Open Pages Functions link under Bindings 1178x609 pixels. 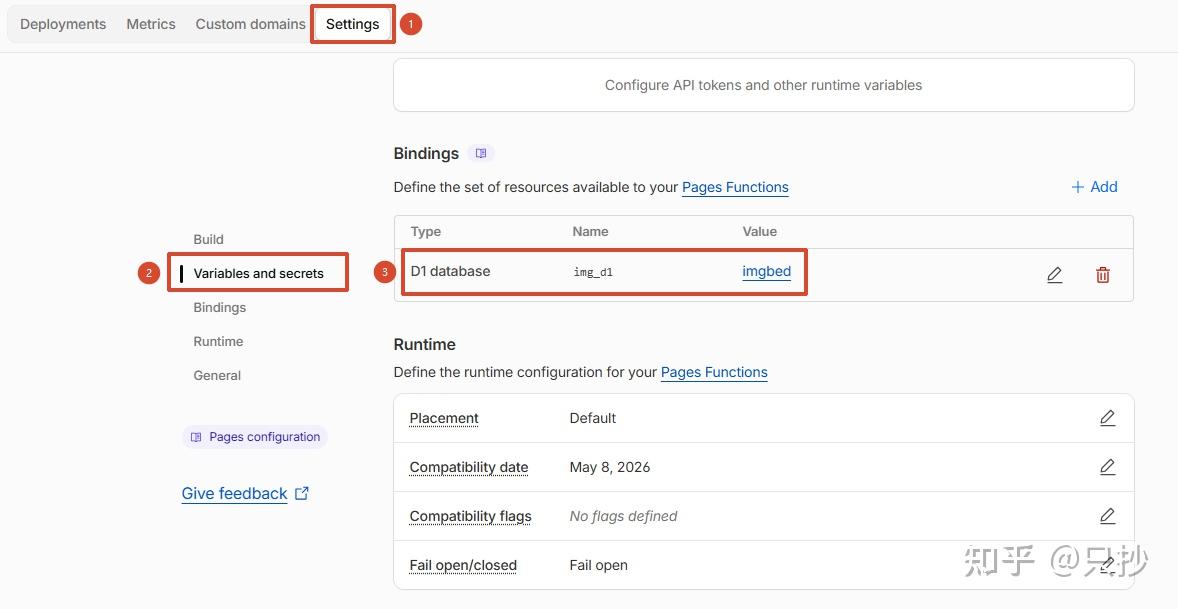click(735, 187)
